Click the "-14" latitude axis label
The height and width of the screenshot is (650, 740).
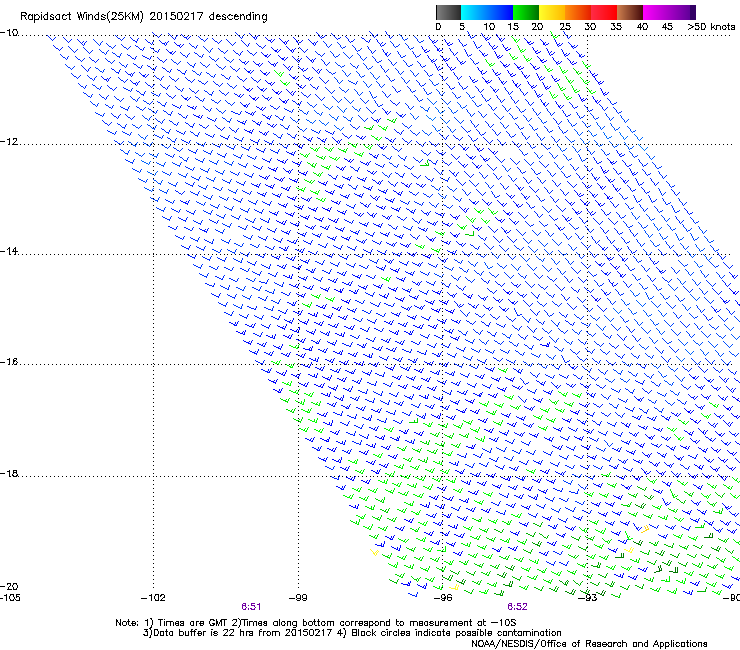9,251
